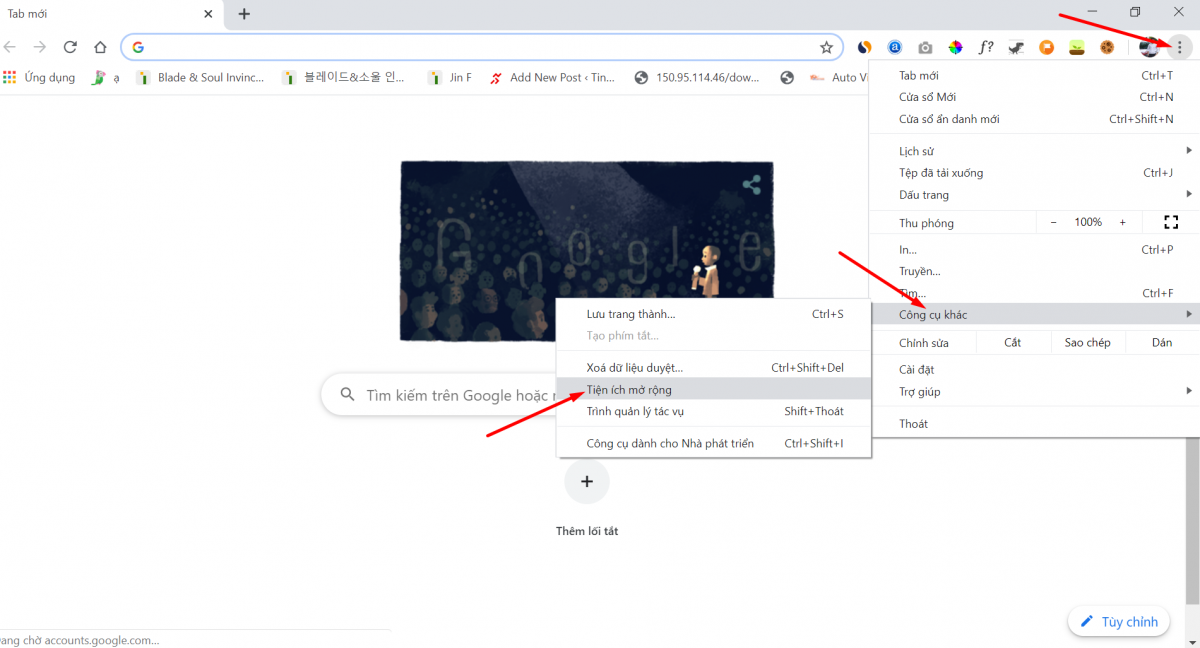Viewport: 1200px width, 648px height.
Task: Increase zoom with the plus button
Action: [x=1123, y=222]
